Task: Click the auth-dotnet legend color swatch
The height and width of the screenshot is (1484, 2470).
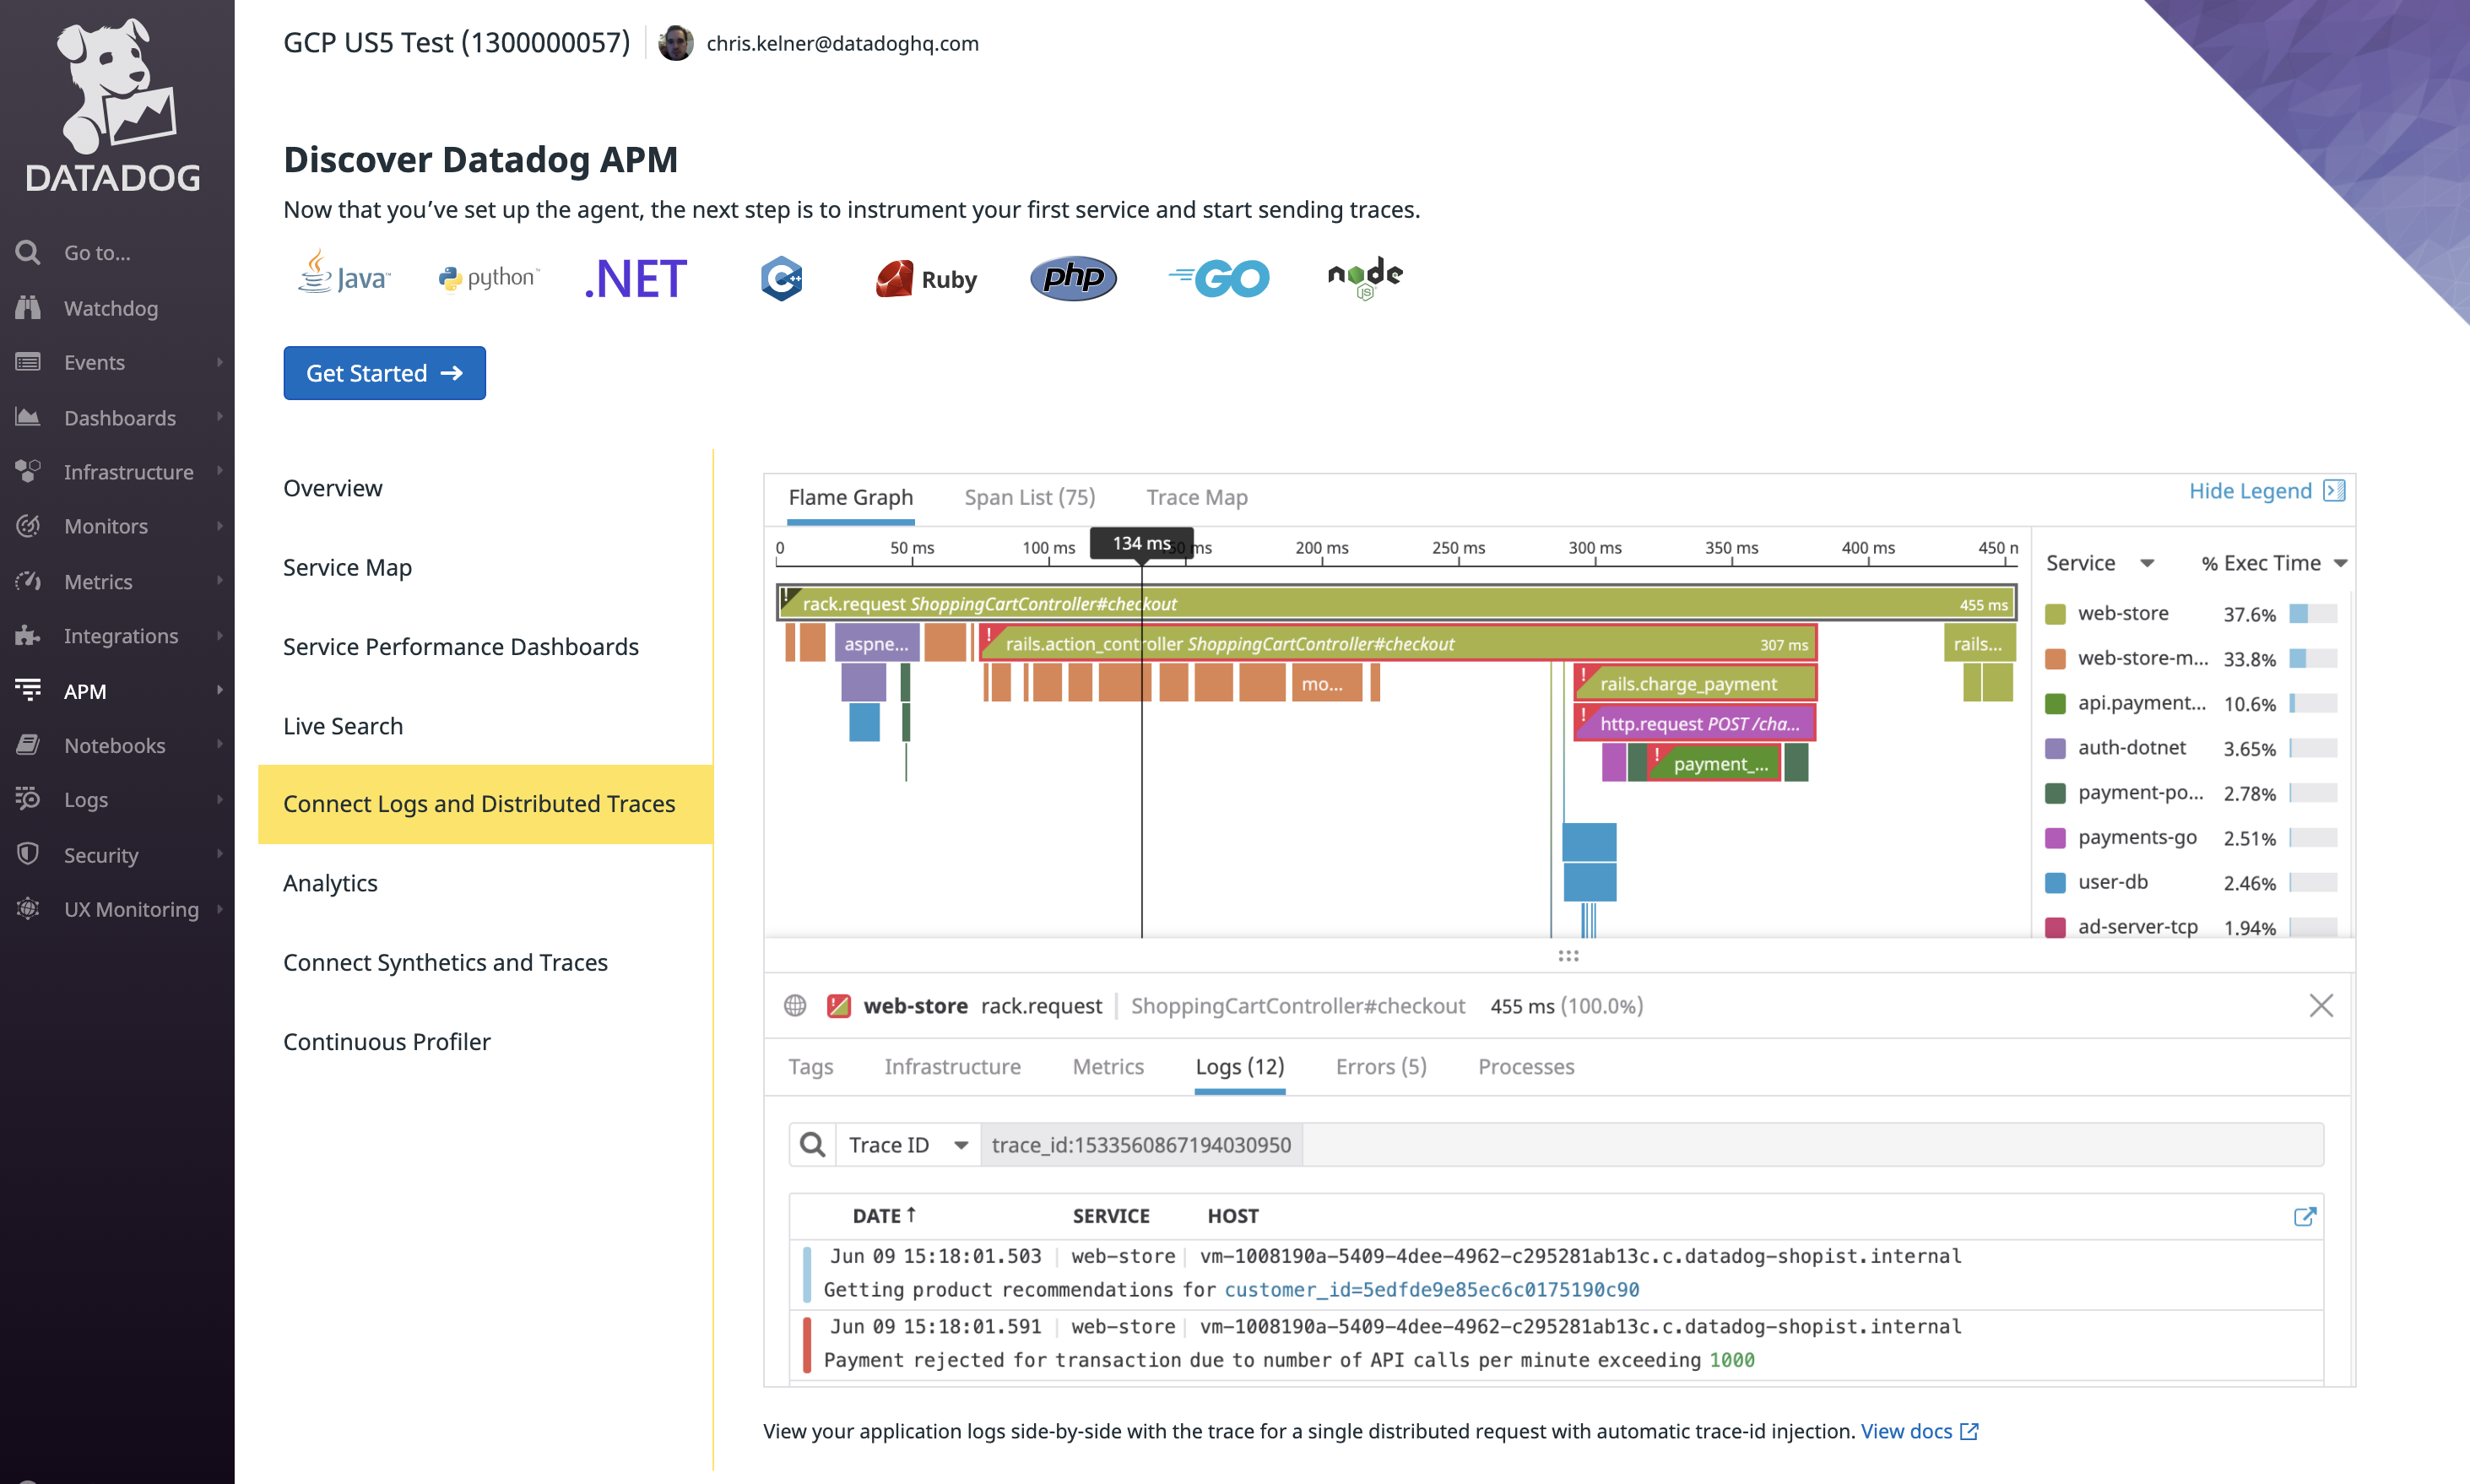Action: tap(2055, 748)
